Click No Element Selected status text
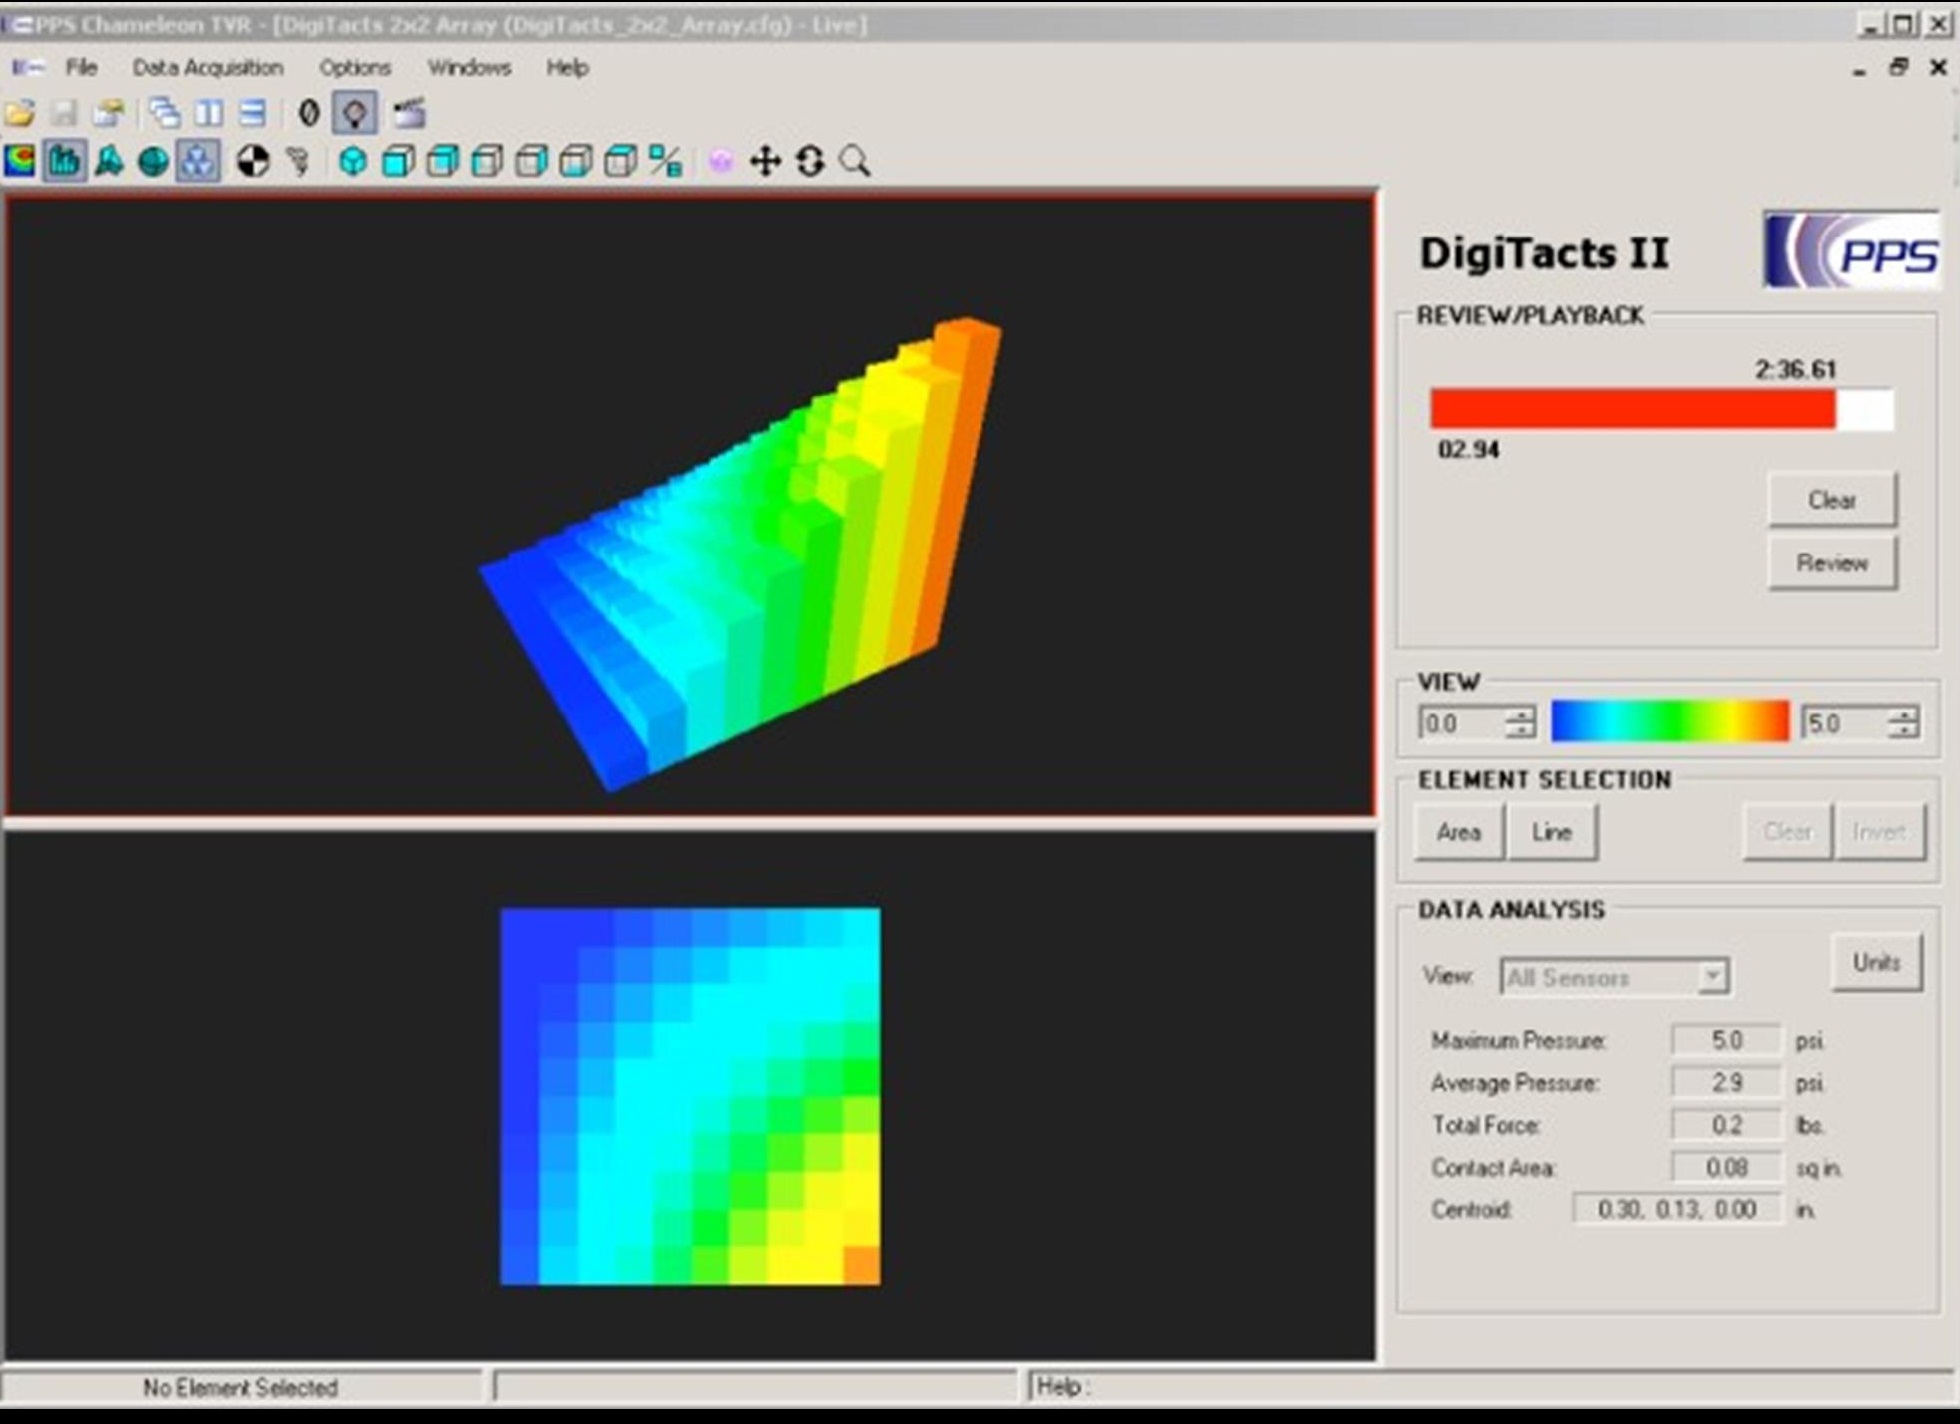This screenshot has width=1960, height=1424. pos(240,1387)
